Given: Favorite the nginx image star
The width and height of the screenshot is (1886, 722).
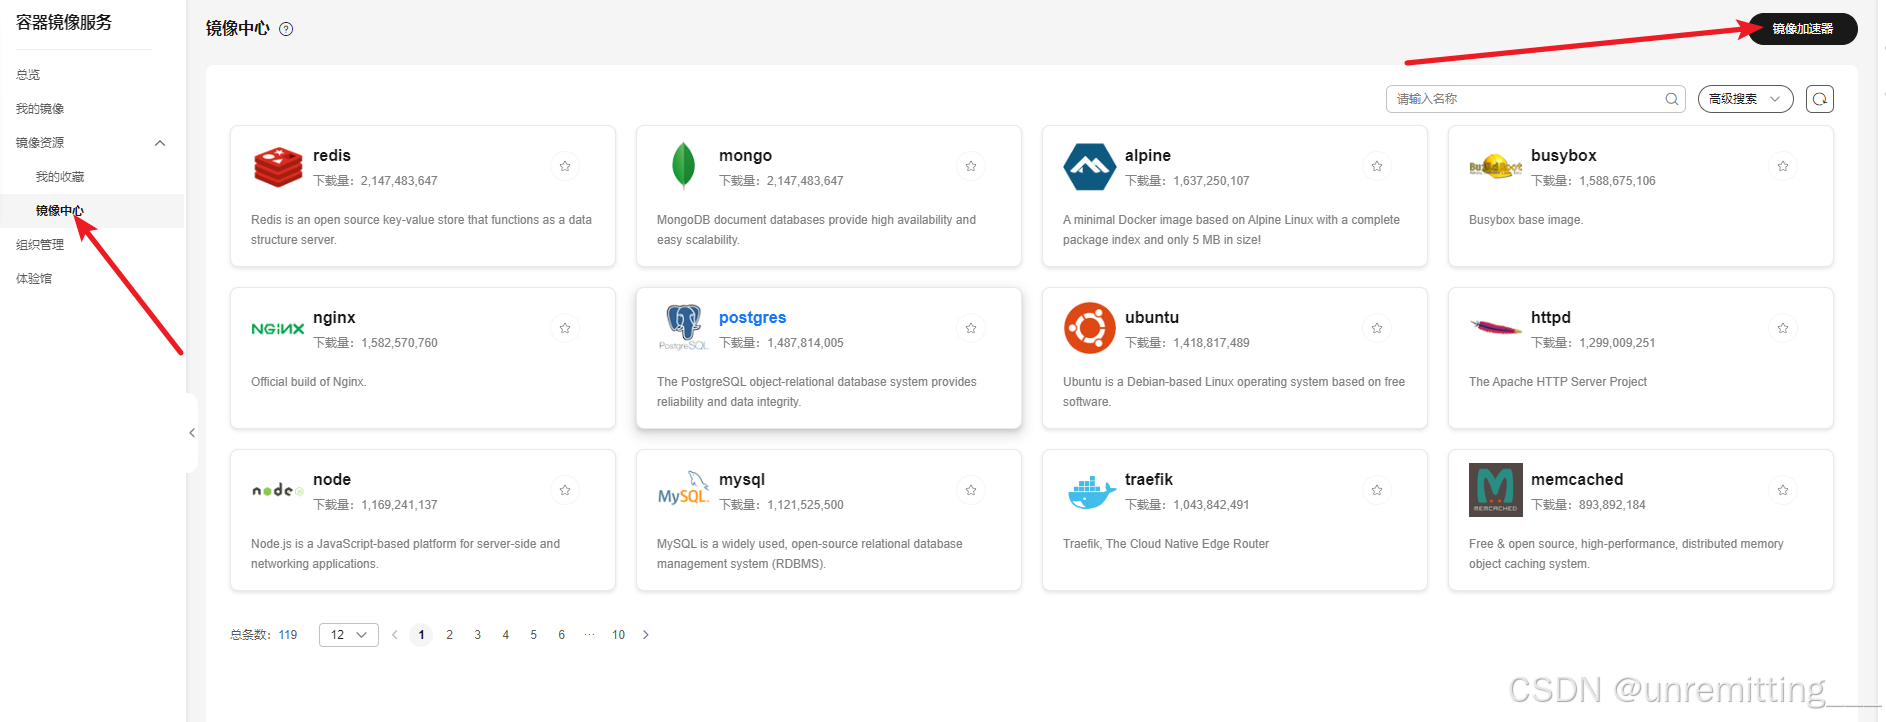Looking at the screenshot, I should point(565,328).
